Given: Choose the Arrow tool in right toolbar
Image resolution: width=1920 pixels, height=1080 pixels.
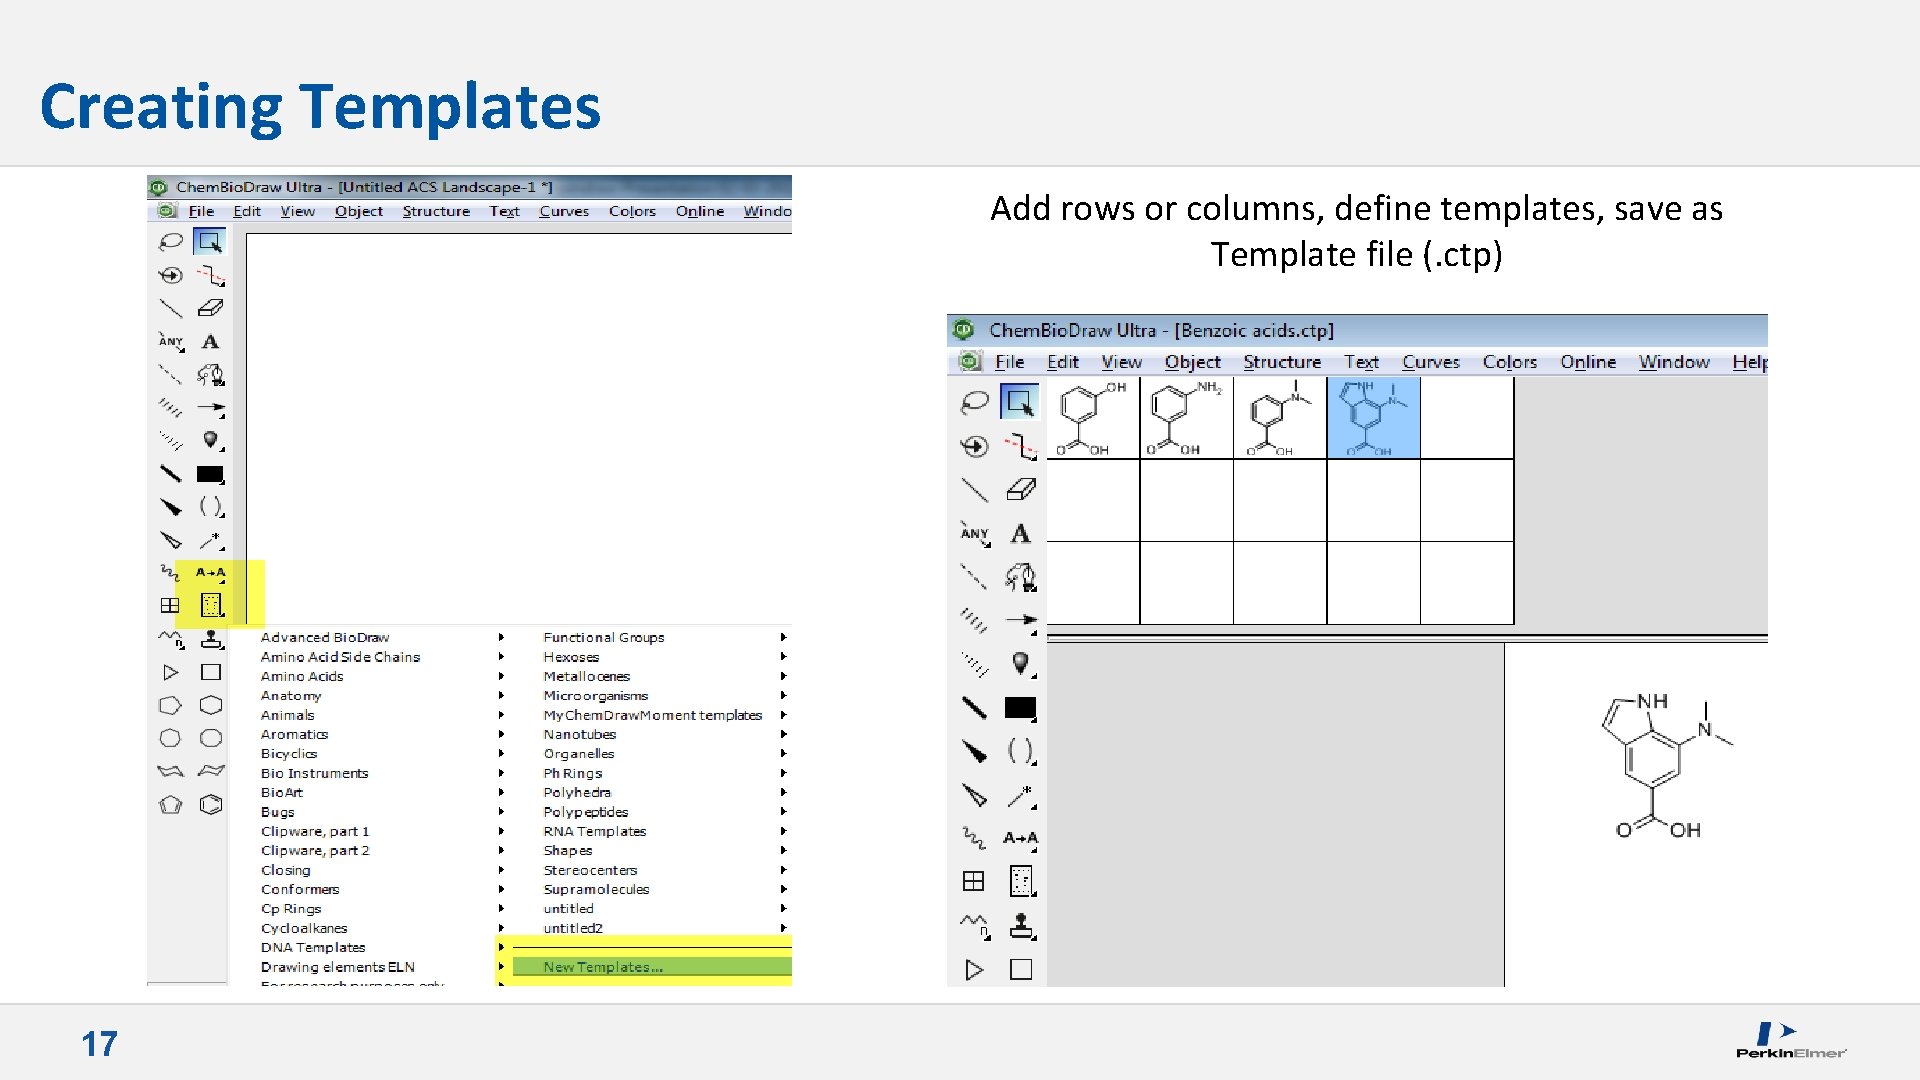Looking at the screenshot, I should [x=1020, y=620].
